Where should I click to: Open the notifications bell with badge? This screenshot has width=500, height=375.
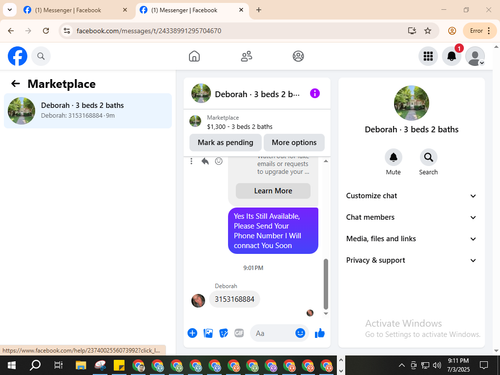coord(452,56)
